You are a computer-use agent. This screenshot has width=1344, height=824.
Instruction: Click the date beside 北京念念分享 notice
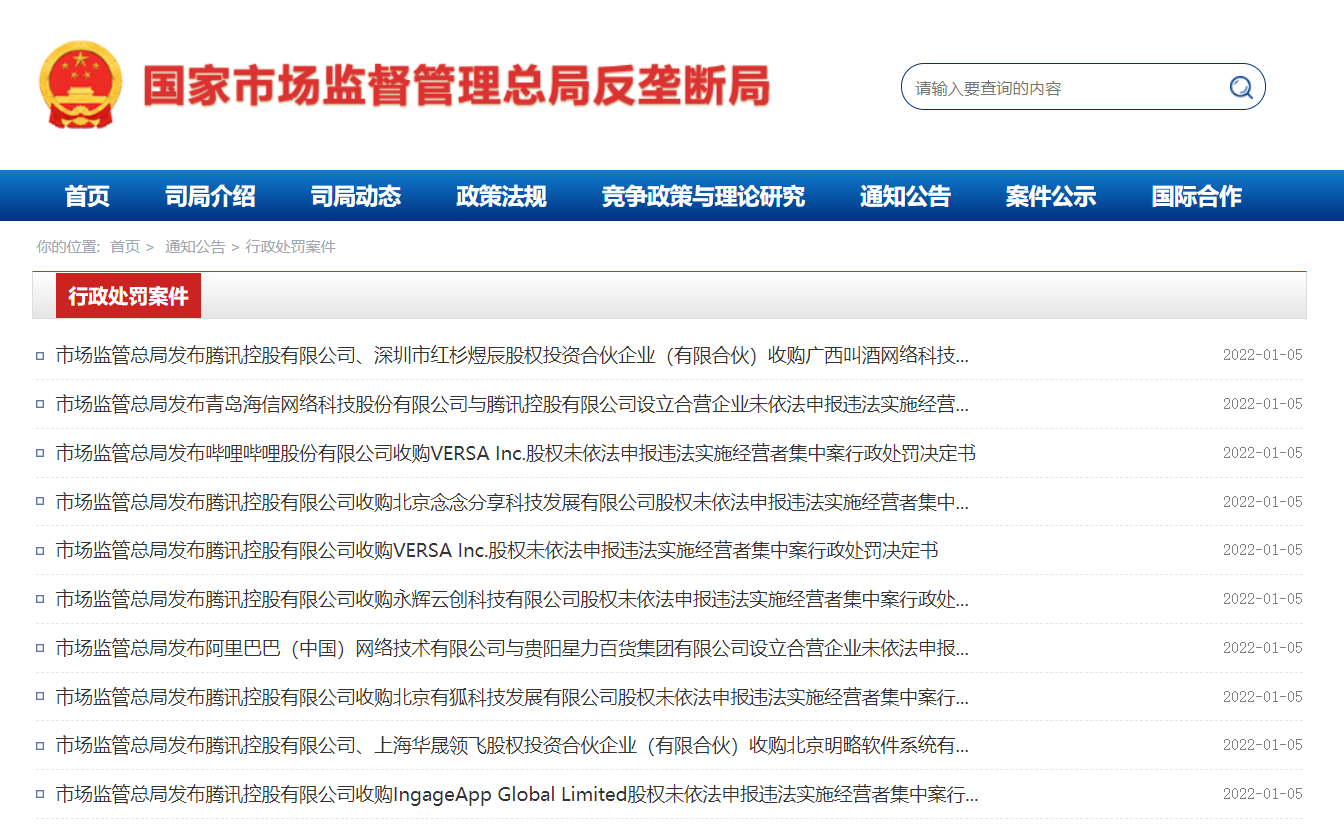[x=1262, y=502]
